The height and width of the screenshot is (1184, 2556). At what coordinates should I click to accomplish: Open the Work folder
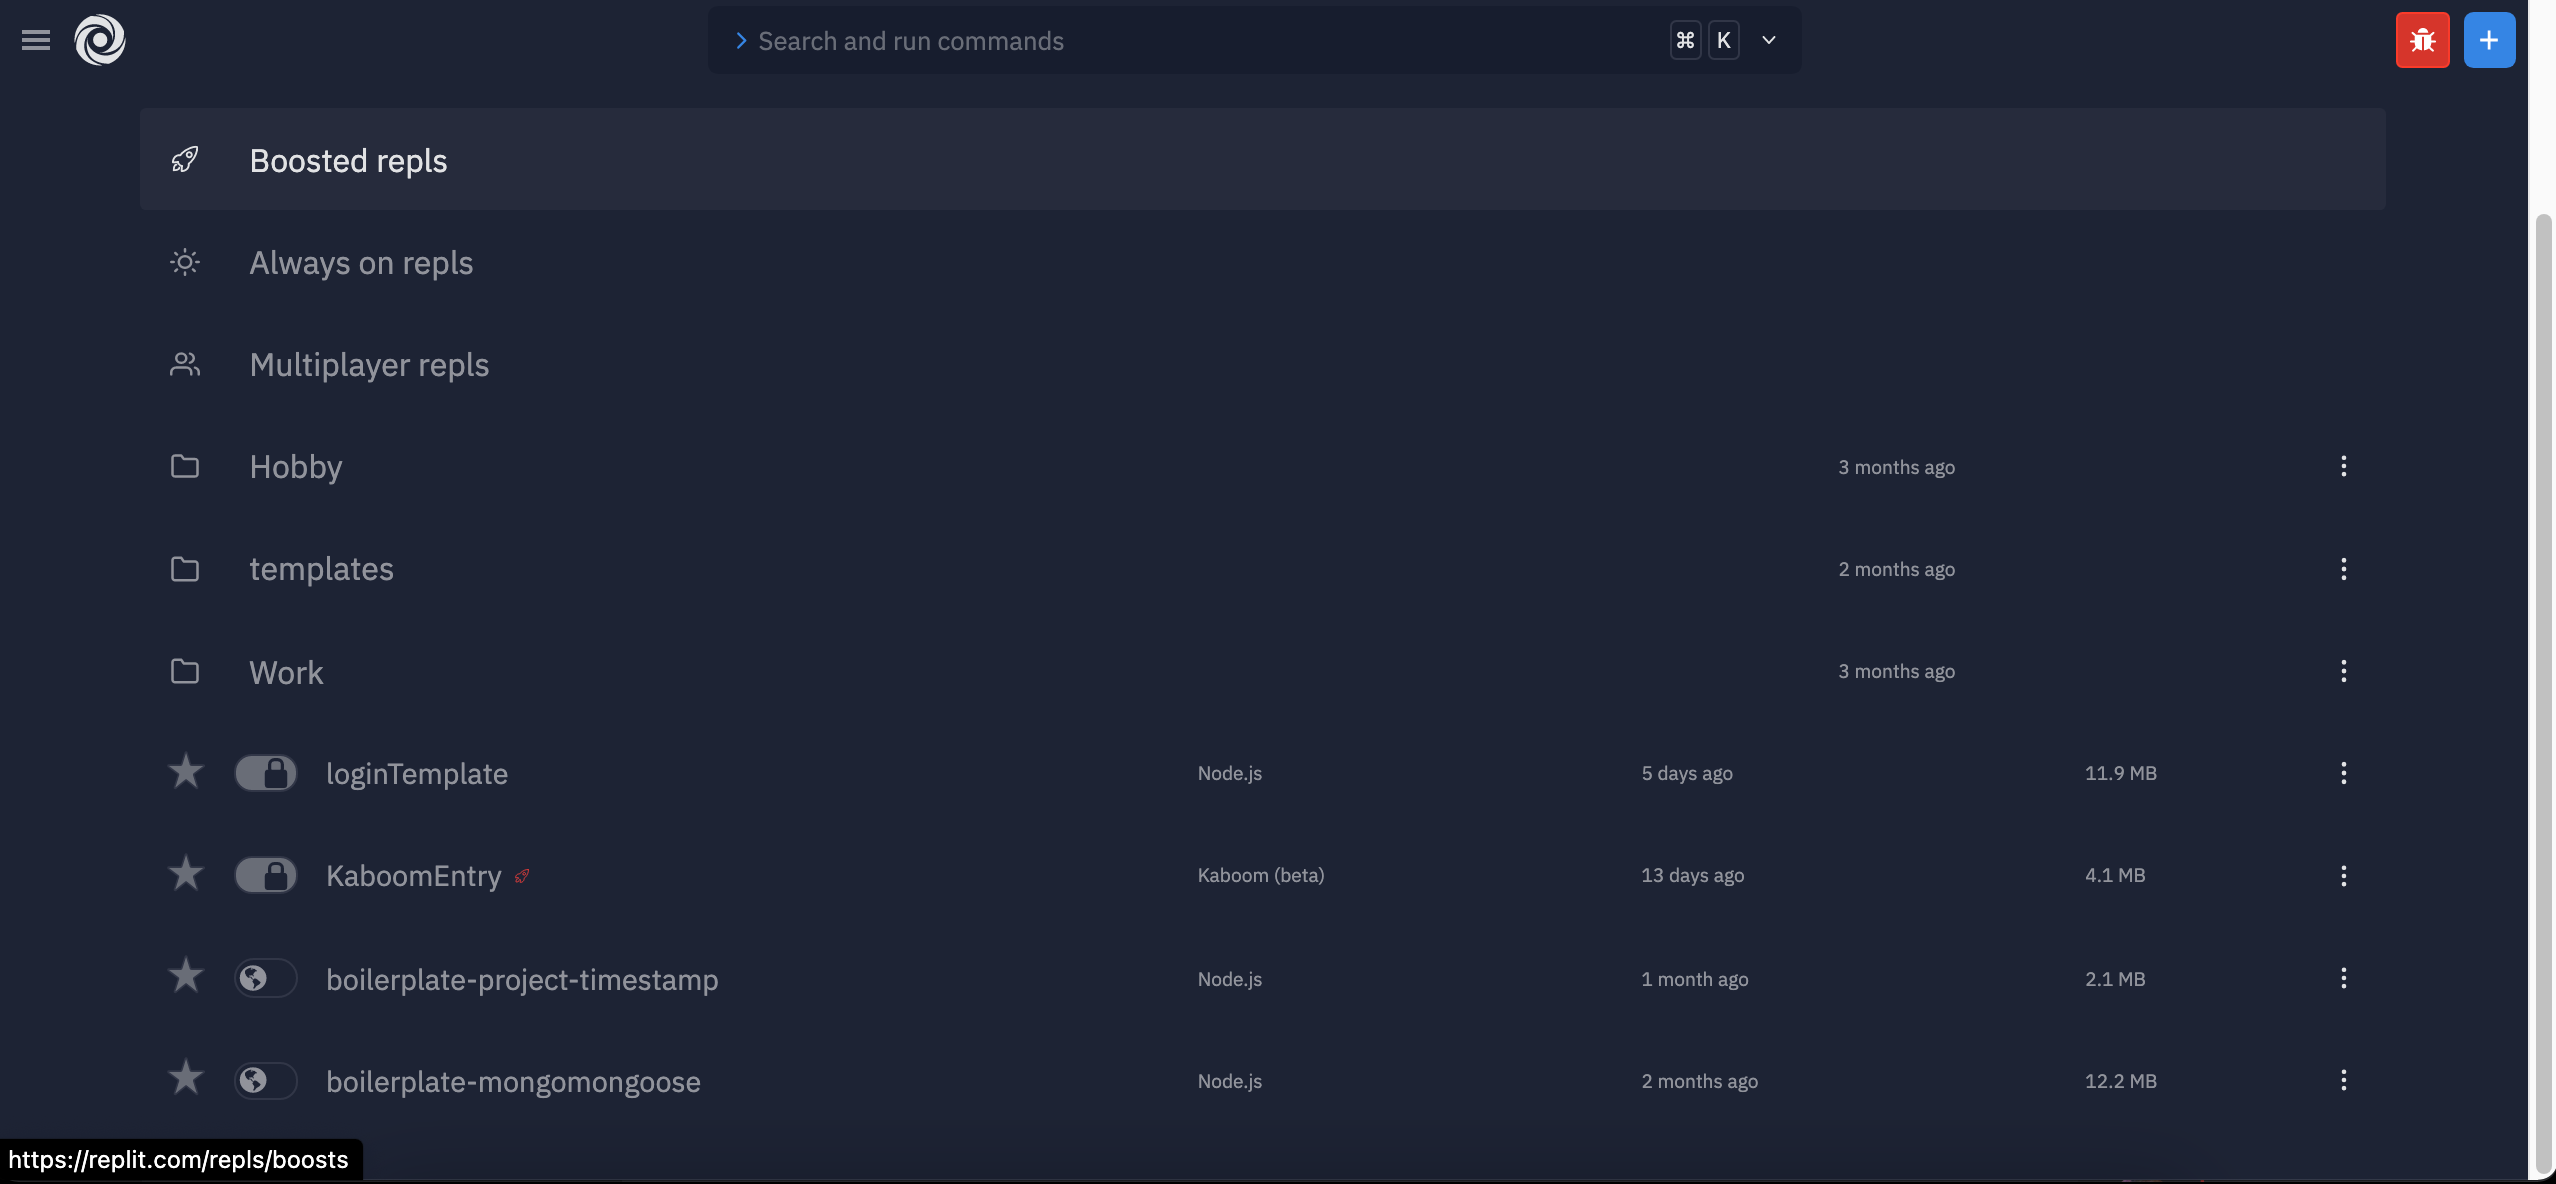pos(1262,671)
